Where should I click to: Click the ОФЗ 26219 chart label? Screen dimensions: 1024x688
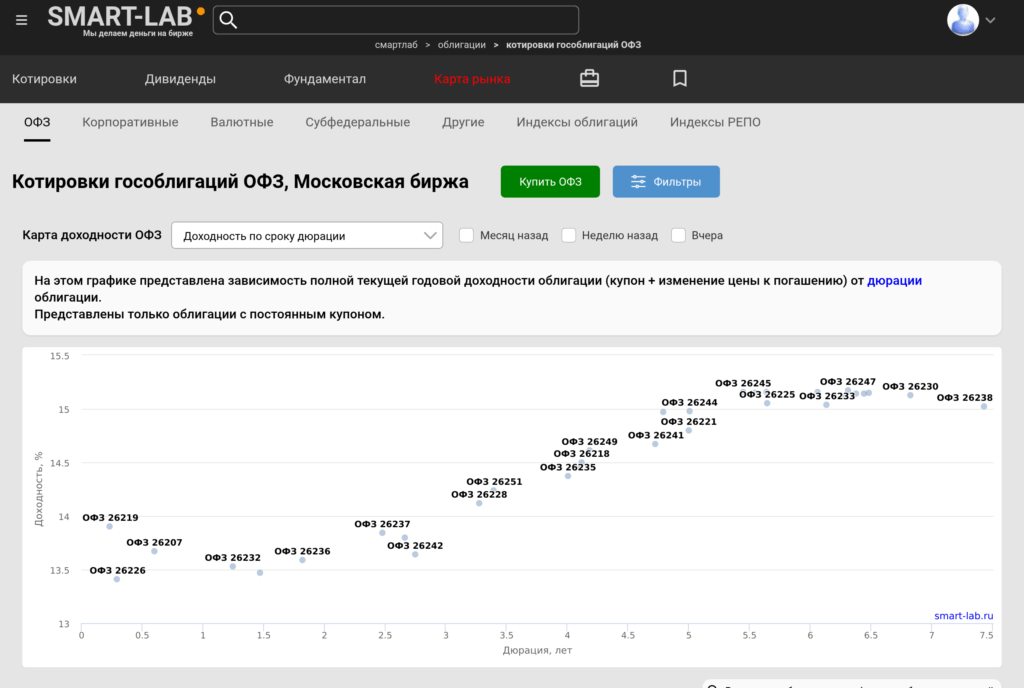click(110, 518)
